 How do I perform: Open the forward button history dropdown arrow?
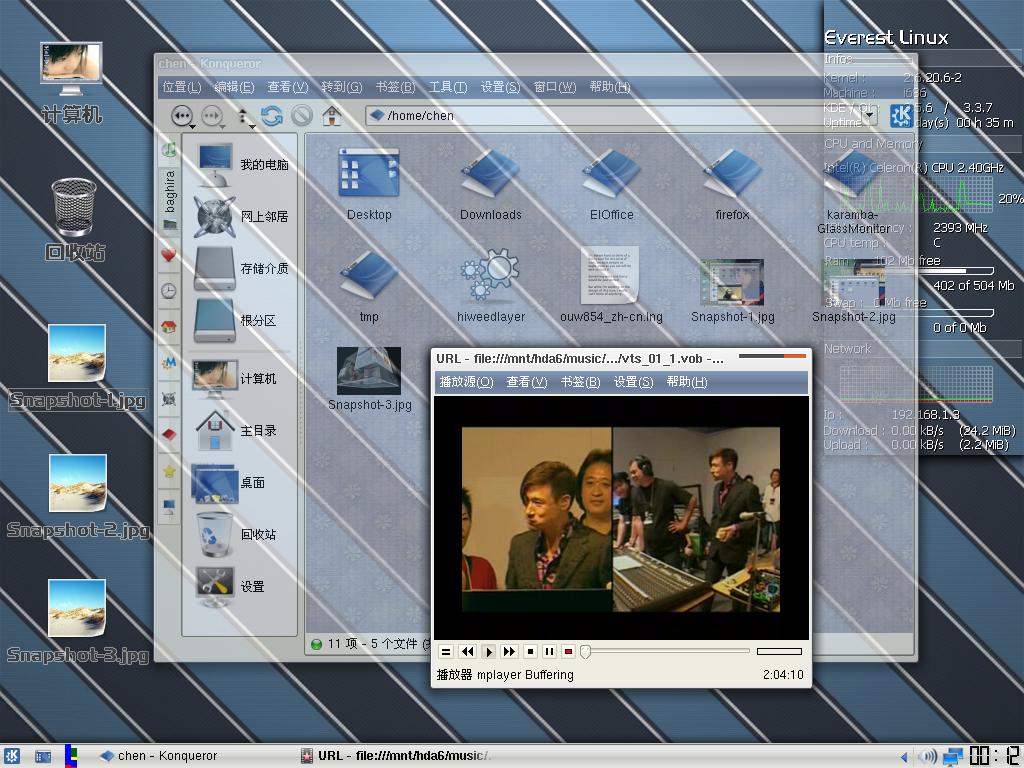223,125
